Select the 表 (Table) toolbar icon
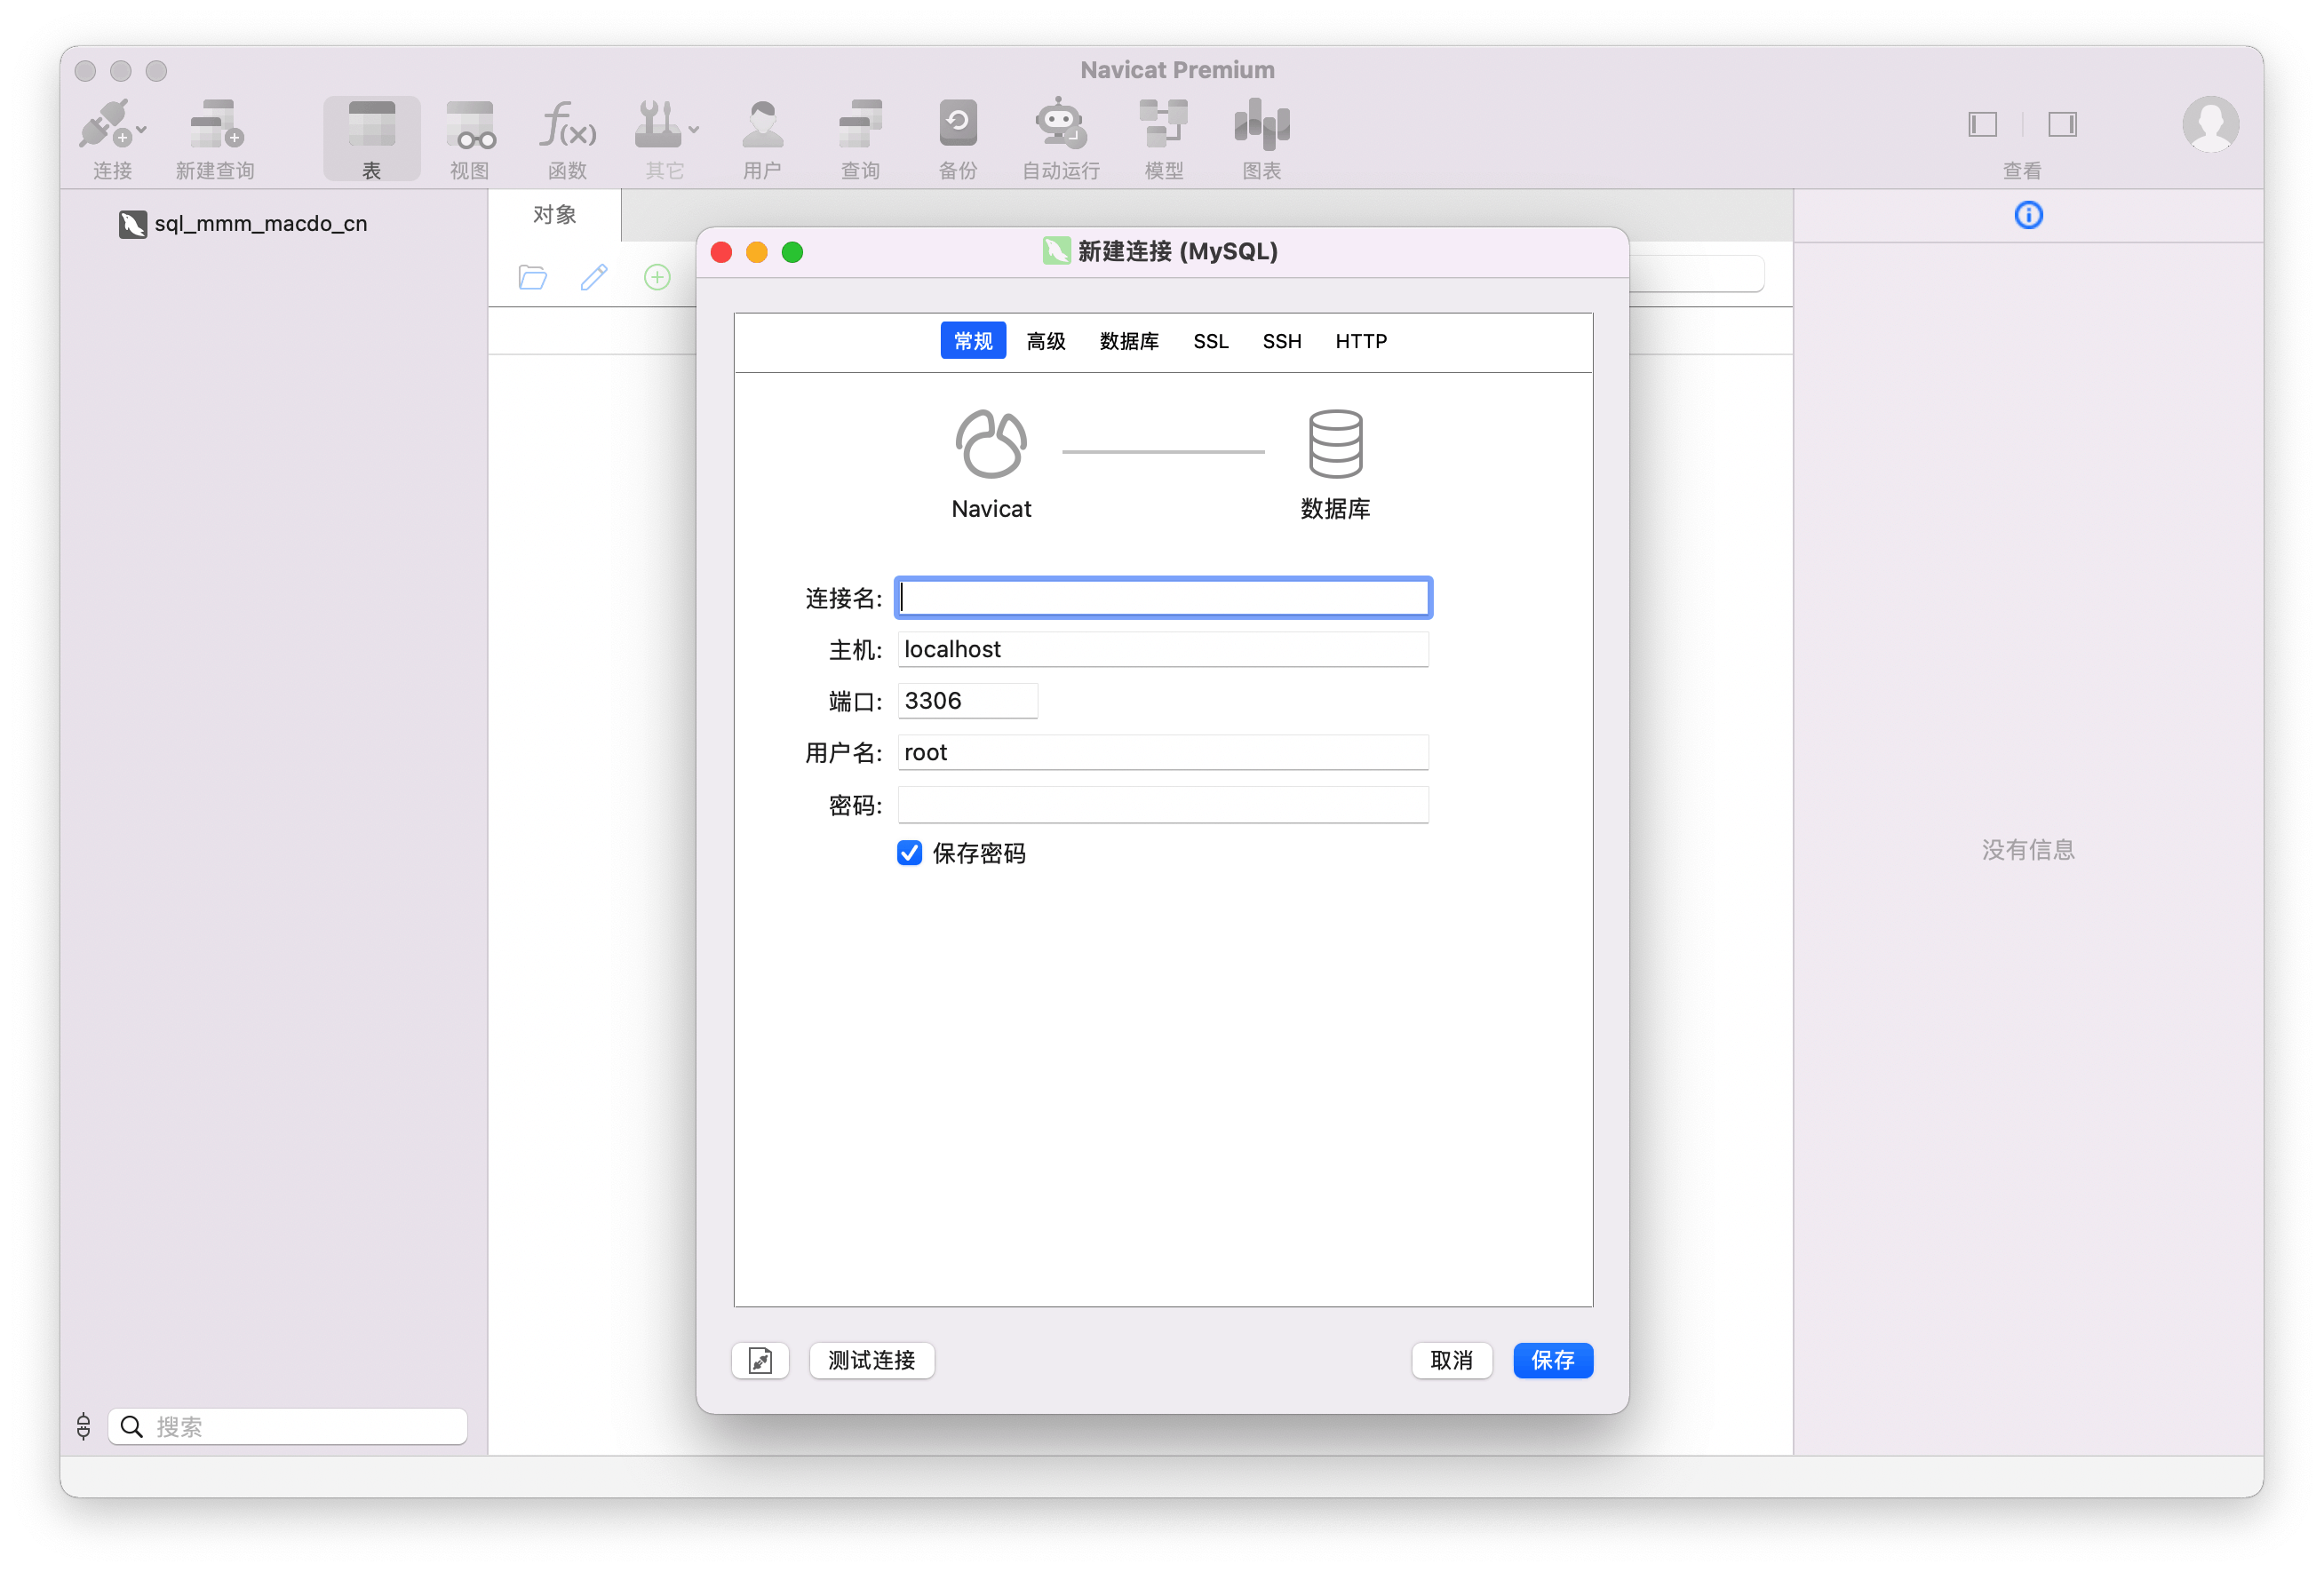 (371, 124)
